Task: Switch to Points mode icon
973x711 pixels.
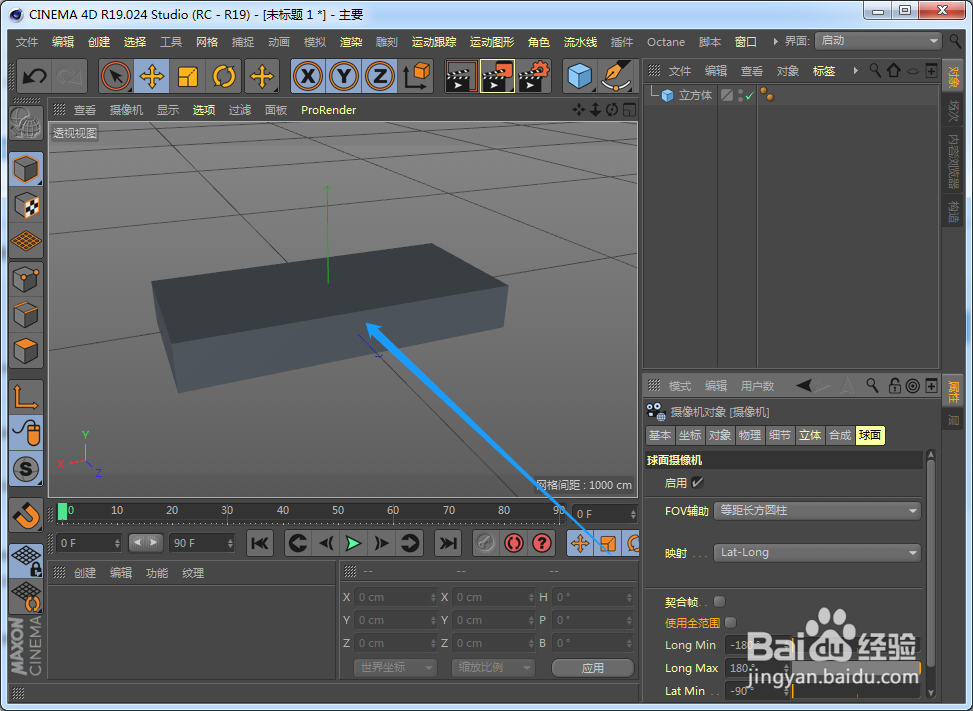Action: (25, 279)
